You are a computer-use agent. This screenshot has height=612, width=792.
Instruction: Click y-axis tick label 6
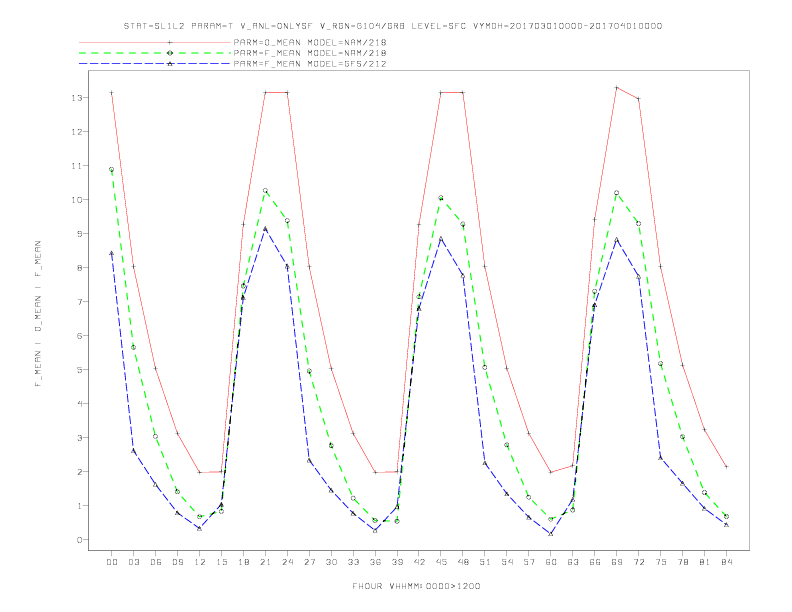(x=79, y=336)
